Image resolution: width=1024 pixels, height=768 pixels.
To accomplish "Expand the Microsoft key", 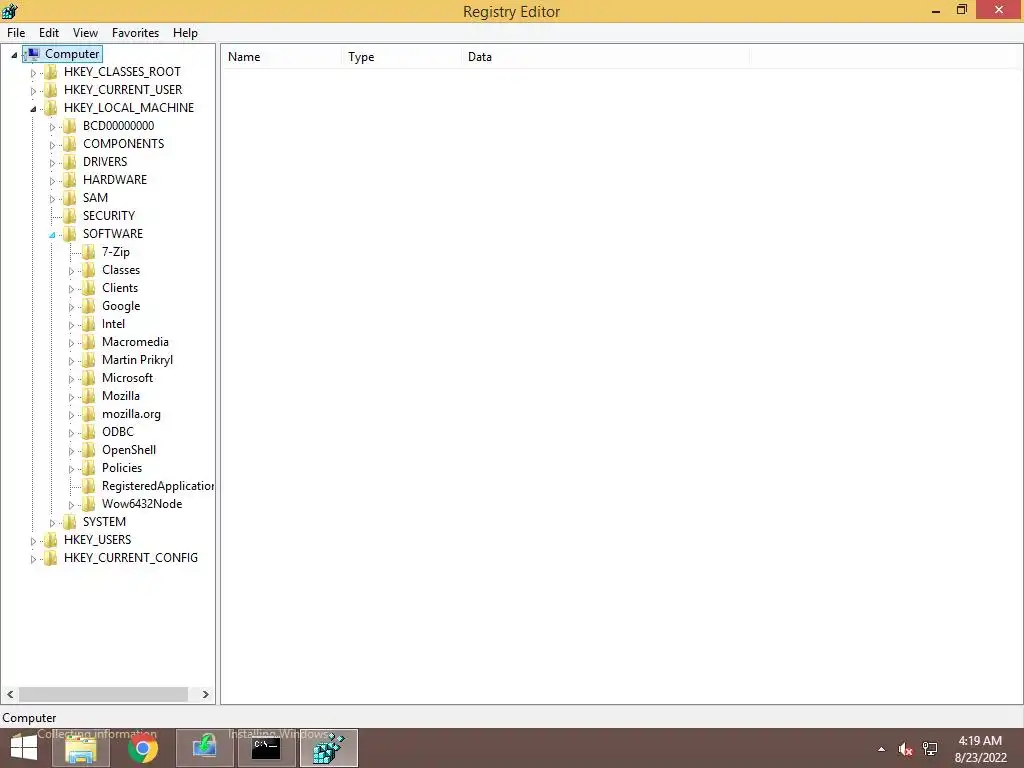I will point(71,379).
